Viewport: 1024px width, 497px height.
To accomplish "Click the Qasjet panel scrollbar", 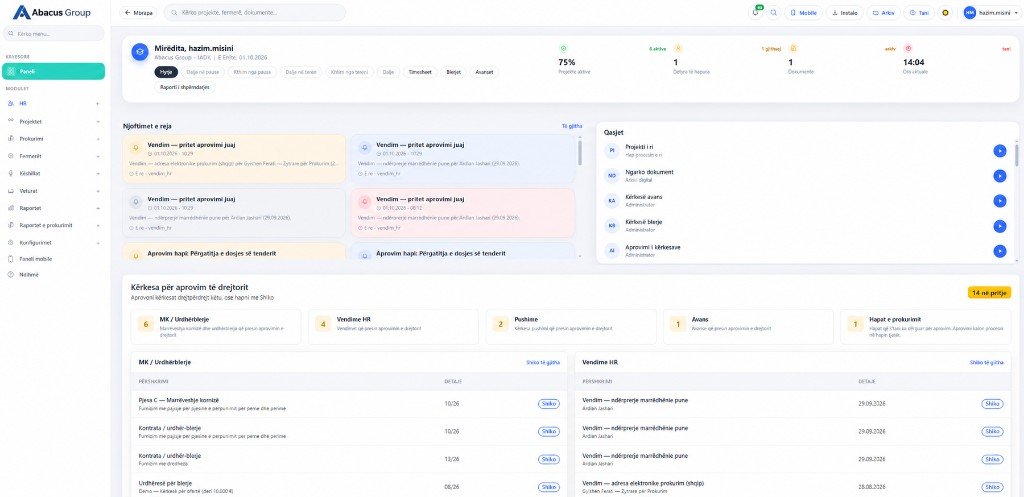I will pyautogui.click(x=1016, y=155).
